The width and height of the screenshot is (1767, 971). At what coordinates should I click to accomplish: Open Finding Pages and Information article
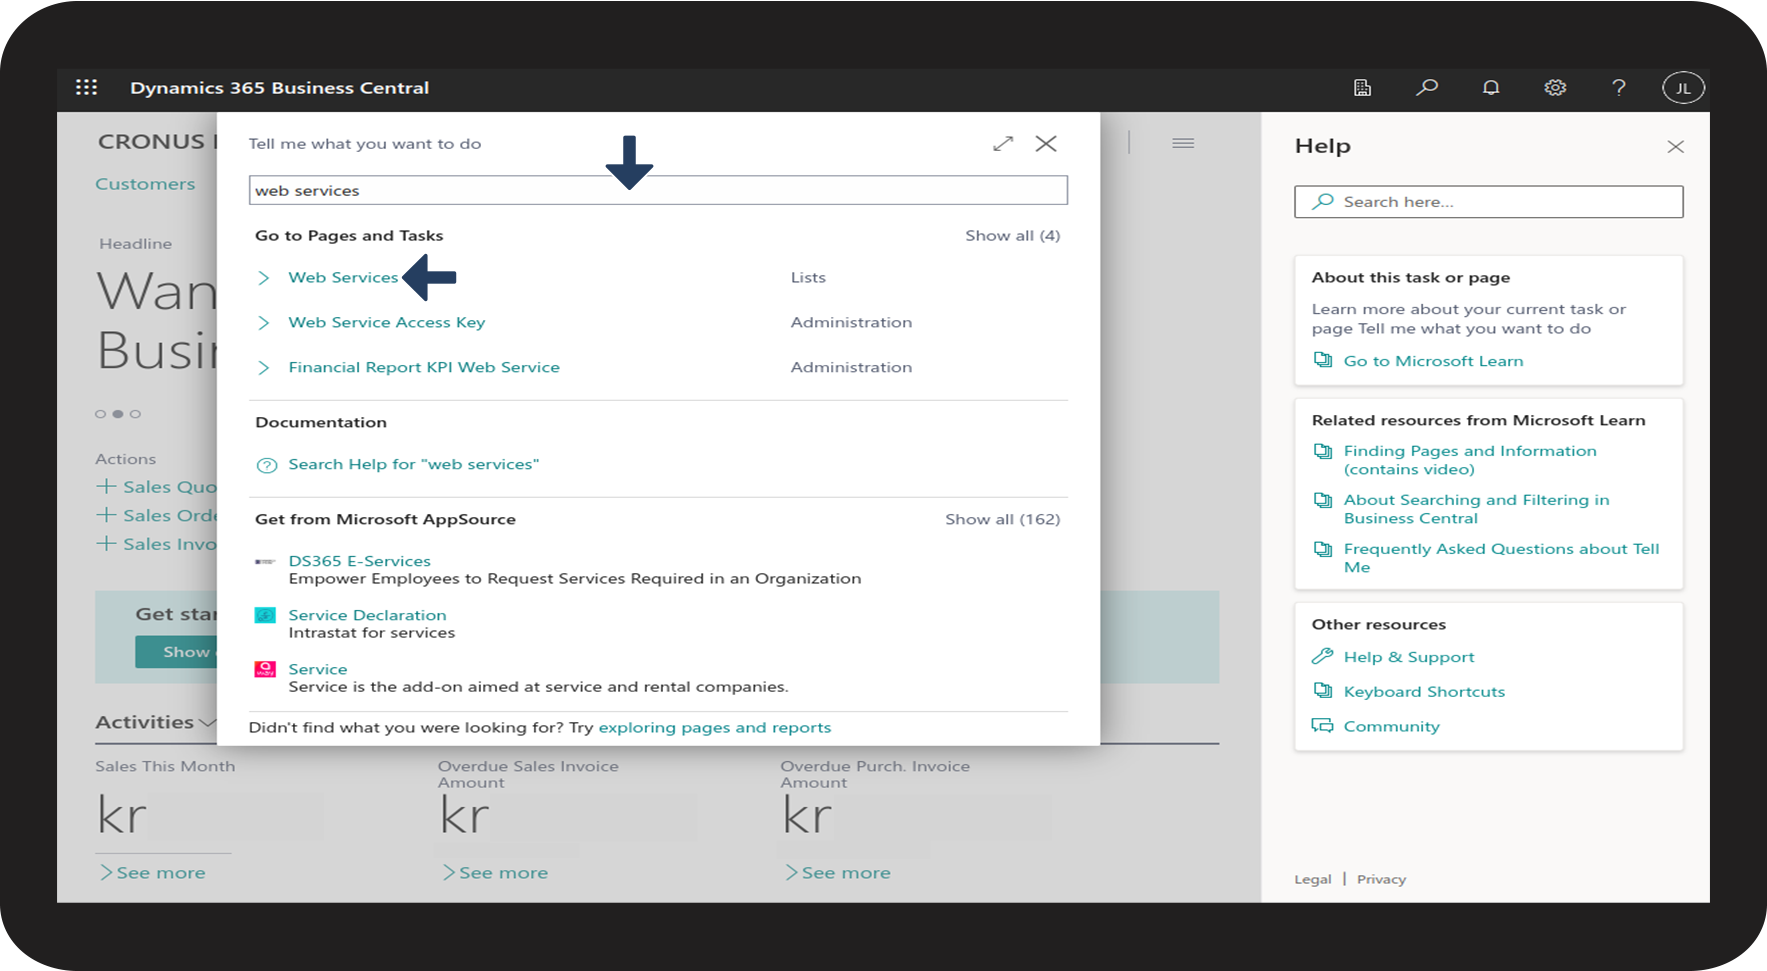1470,460
